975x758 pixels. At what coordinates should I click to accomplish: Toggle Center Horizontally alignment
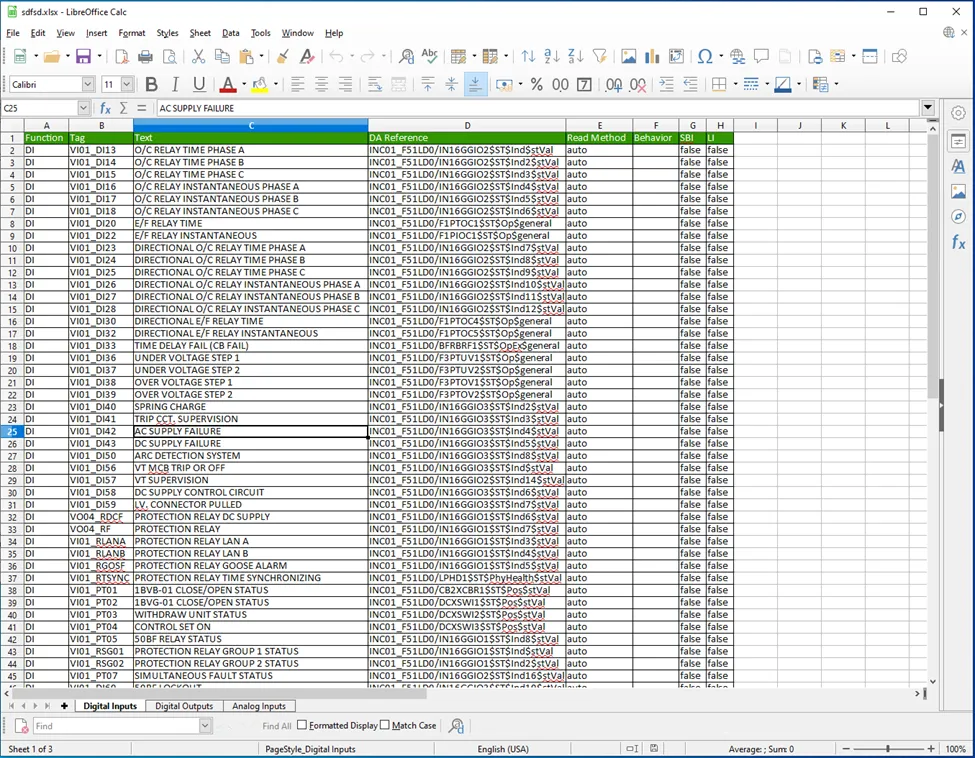[321, 85]
